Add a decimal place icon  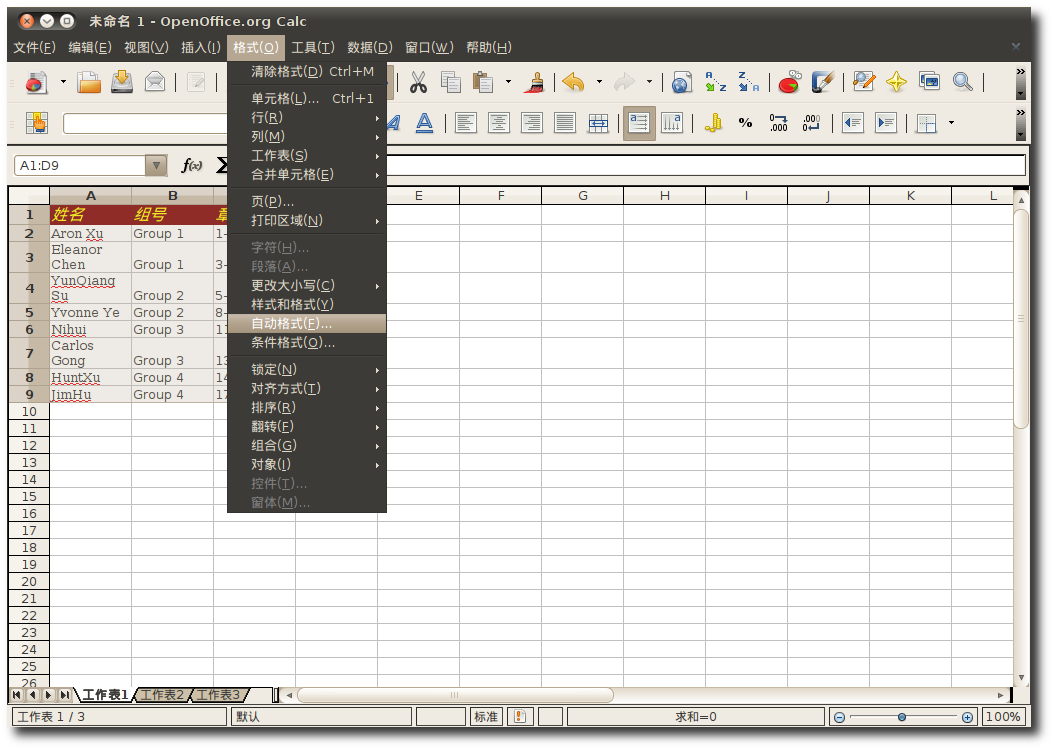coord(778,123)
